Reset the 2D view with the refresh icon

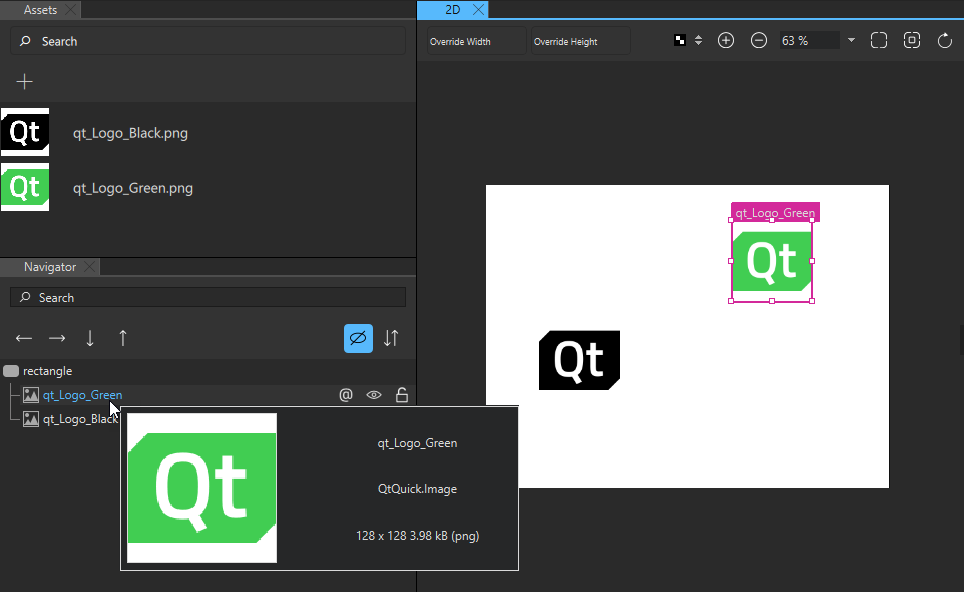(x=944, y=40)
